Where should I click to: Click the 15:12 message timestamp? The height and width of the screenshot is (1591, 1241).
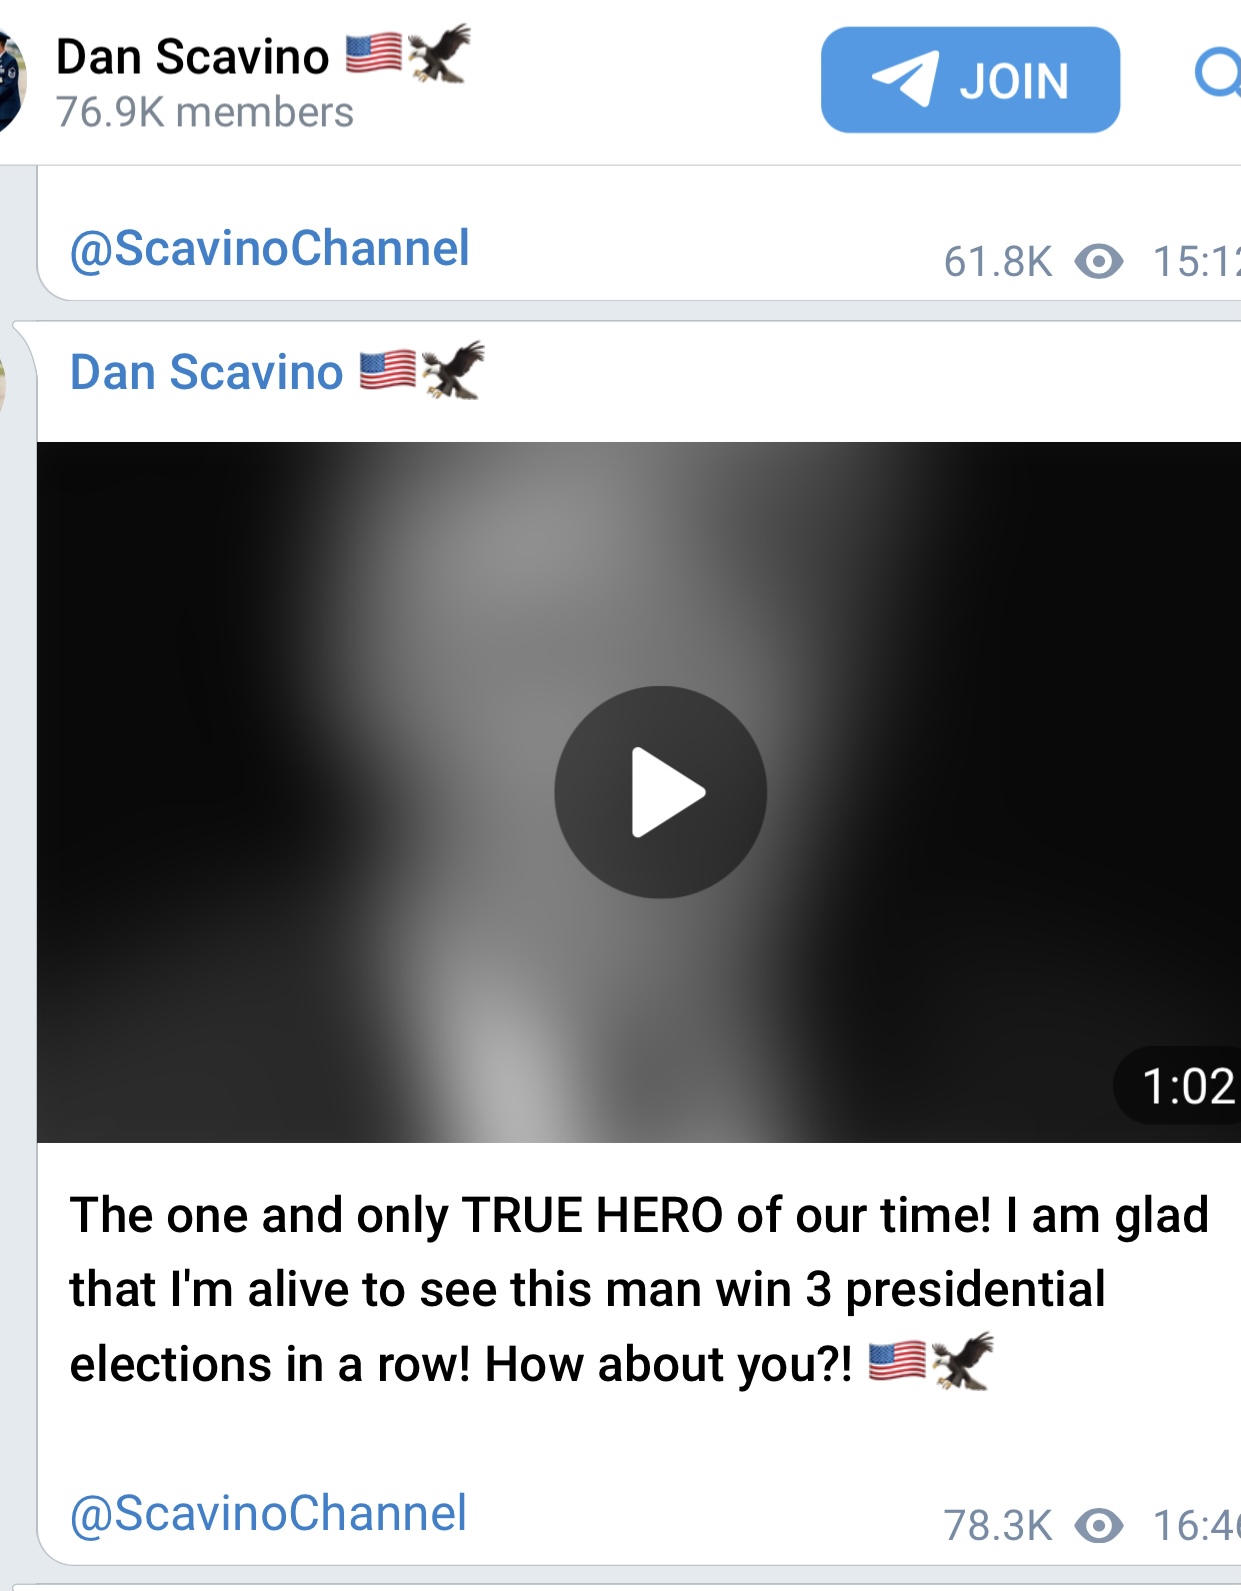1196,262
